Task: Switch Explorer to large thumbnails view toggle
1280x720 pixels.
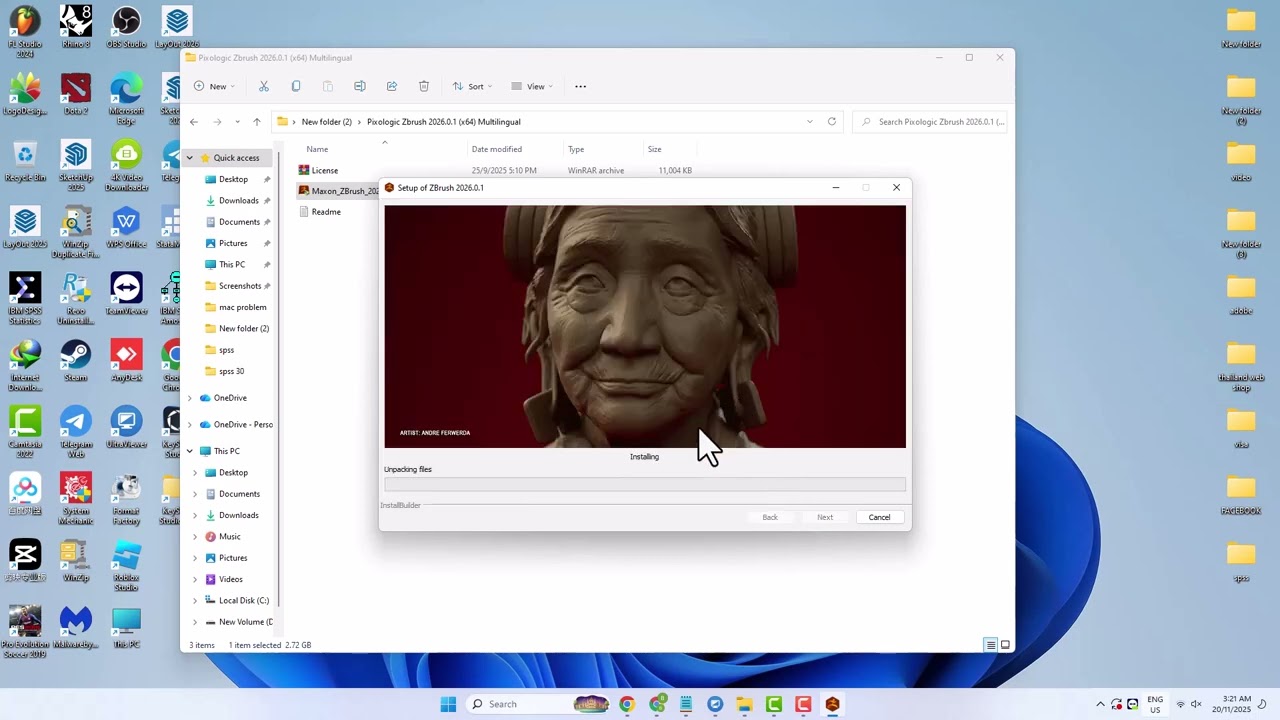Action: point(1005,645)
